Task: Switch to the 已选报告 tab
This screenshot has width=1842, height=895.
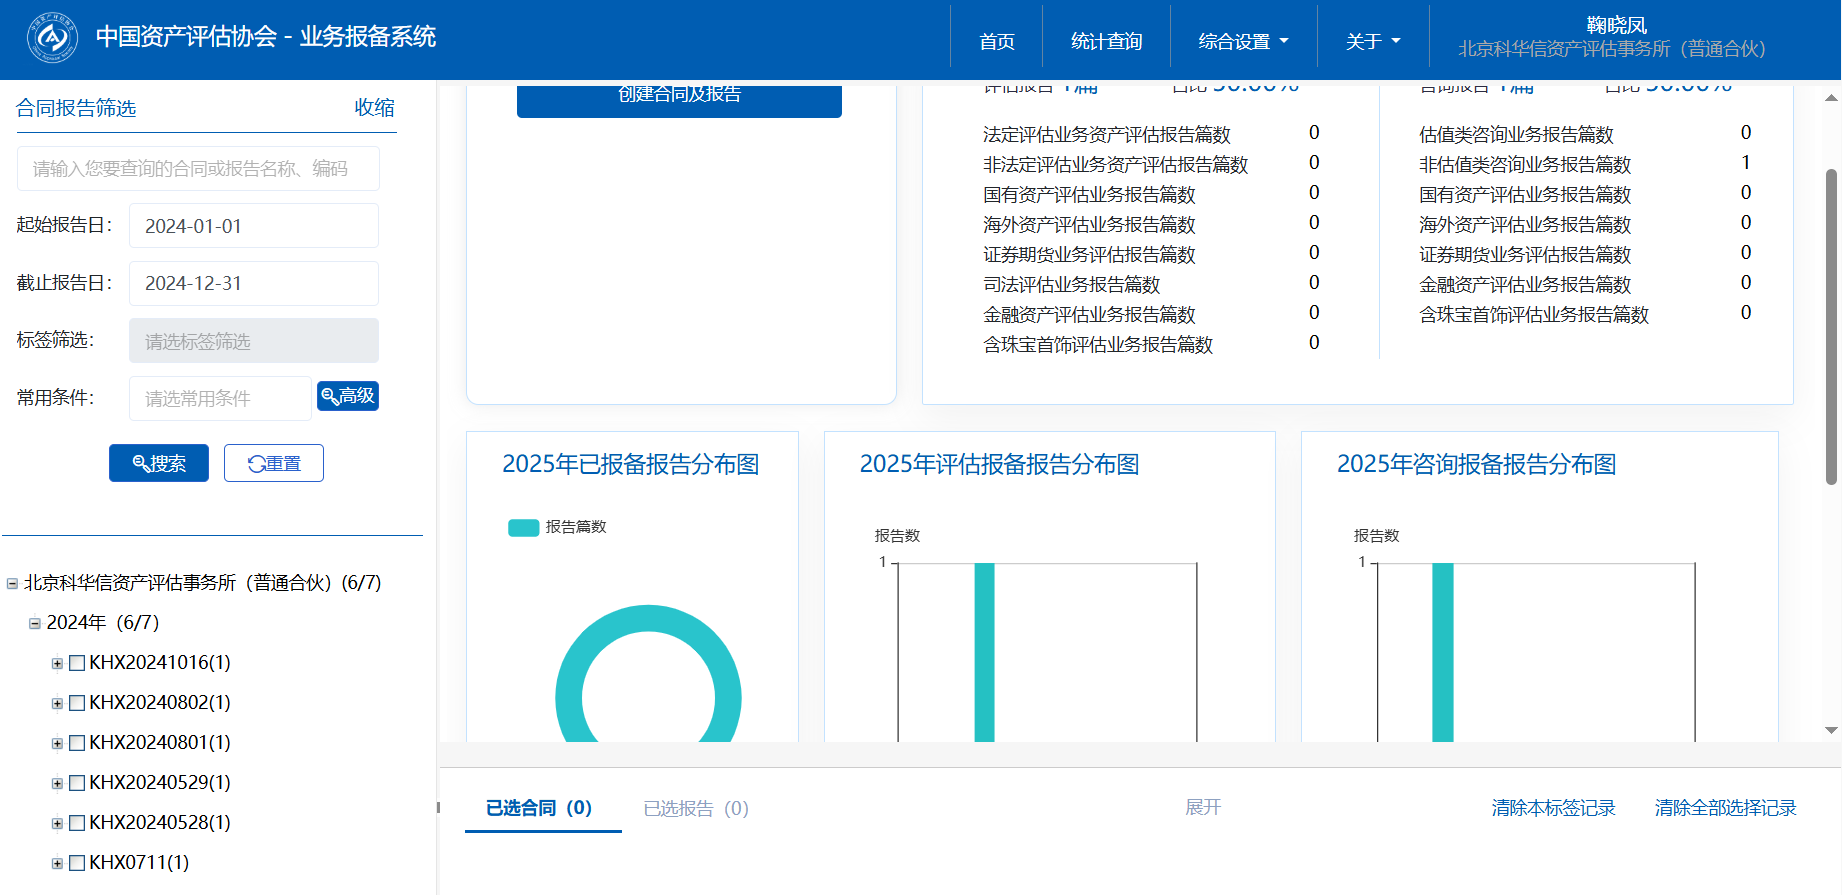Action: (x=695, y=808)
